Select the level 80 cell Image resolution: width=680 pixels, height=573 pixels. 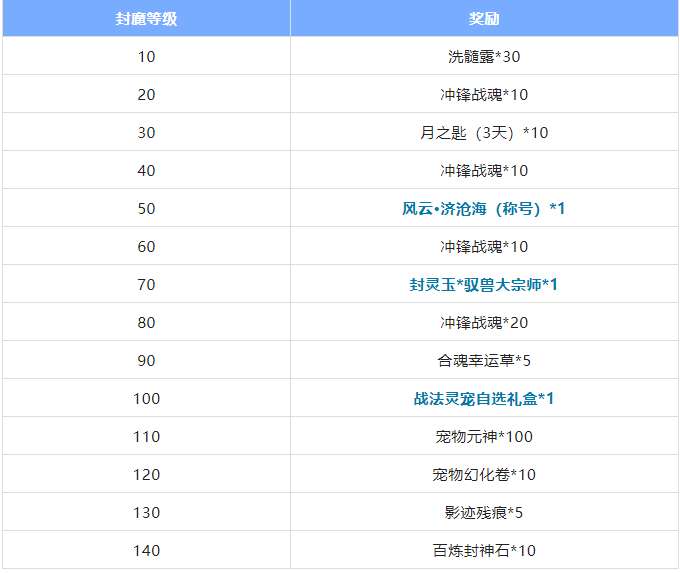click(146, 323)
